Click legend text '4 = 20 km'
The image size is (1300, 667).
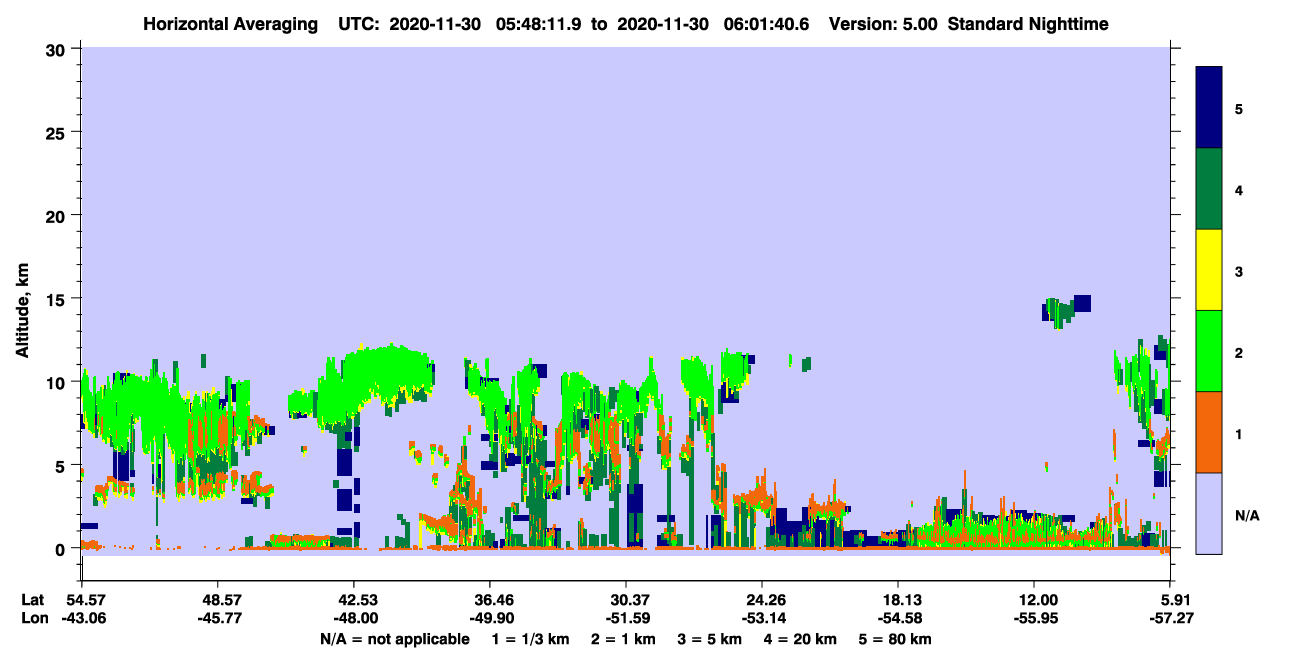coord(801,639)
